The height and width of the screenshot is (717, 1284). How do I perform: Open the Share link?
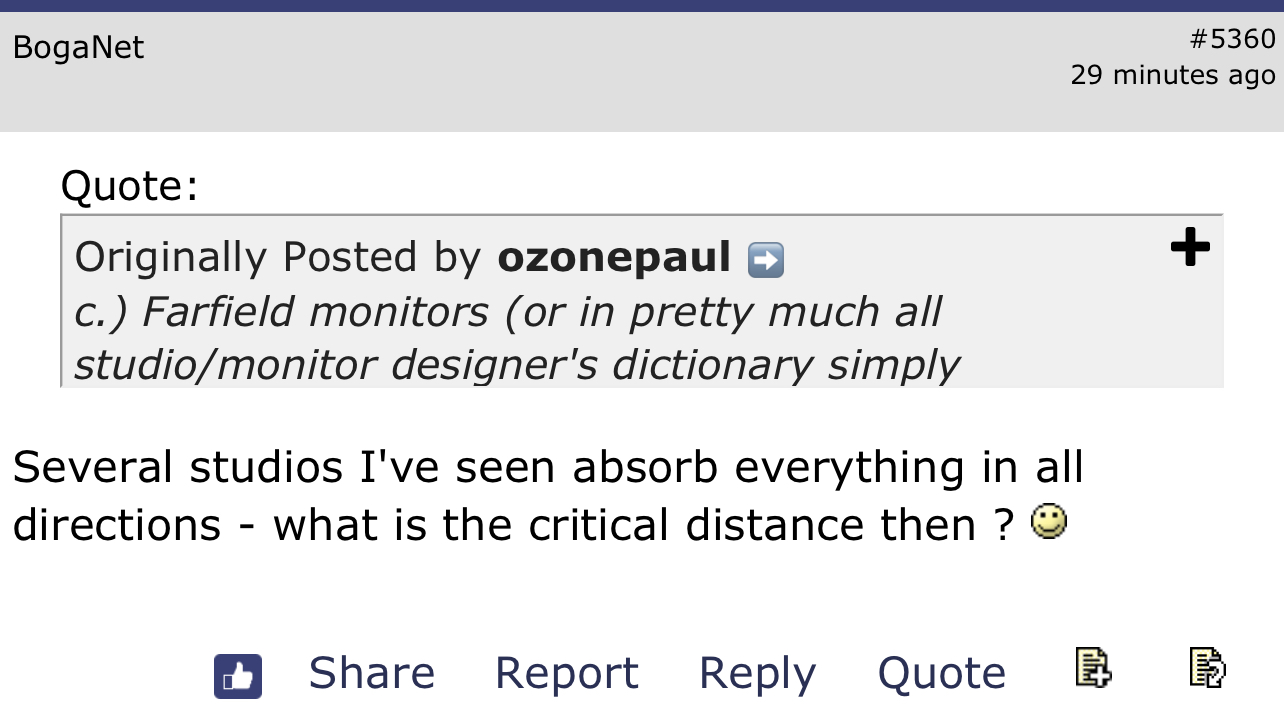[x=372, y=673]
